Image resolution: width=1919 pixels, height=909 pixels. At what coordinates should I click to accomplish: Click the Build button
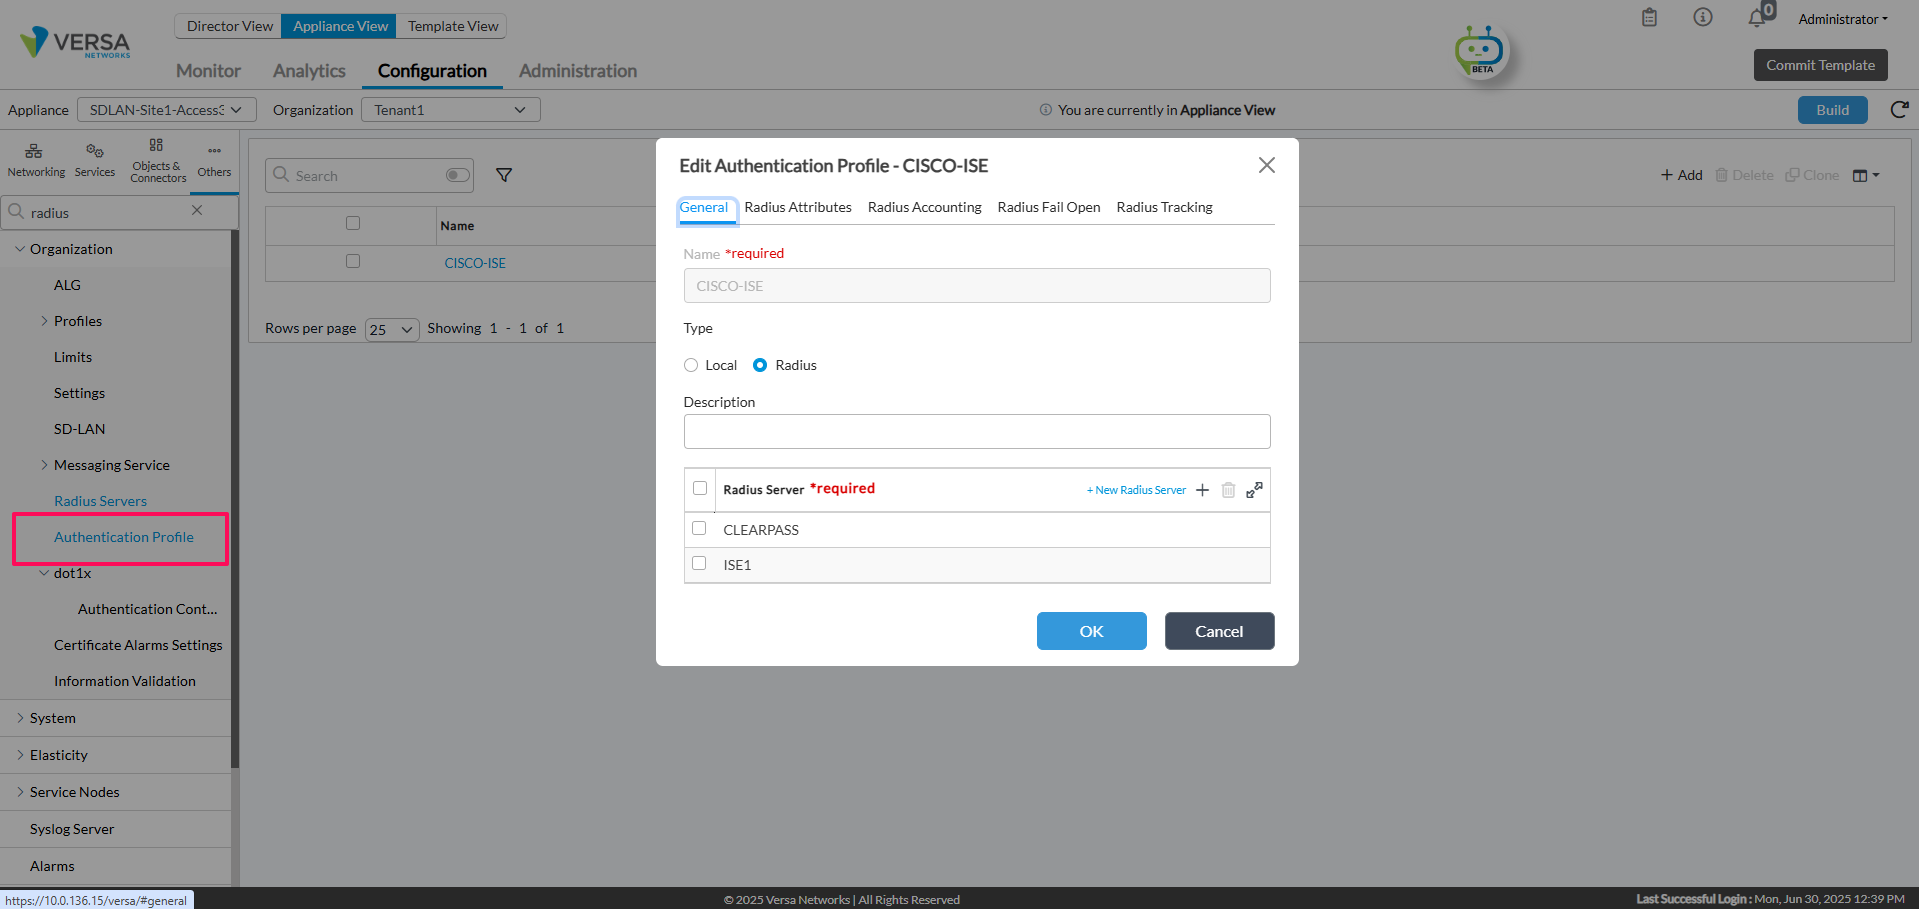click(1832, 110)
